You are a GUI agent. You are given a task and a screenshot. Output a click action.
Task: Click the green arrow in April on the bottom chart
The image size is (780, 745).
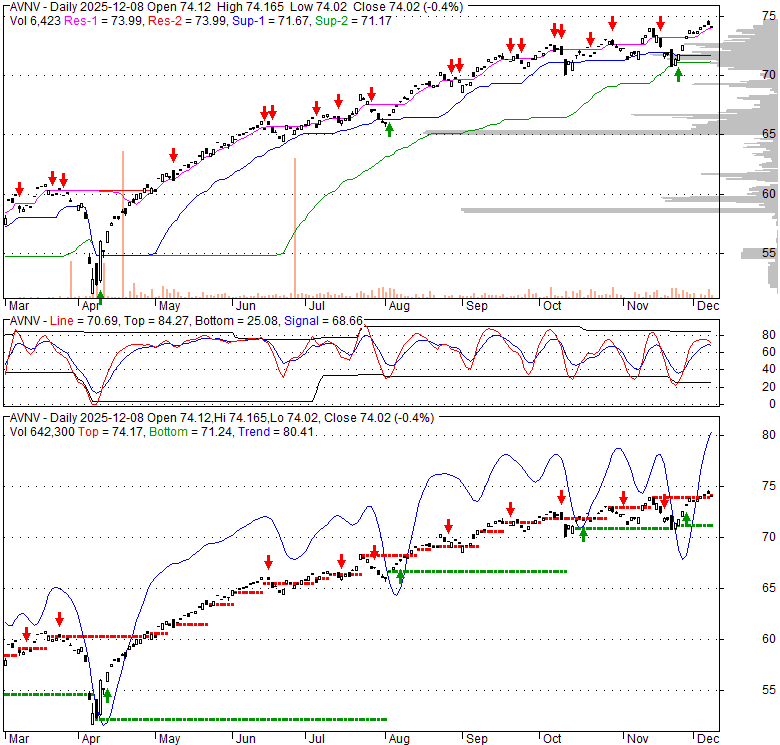107,695
